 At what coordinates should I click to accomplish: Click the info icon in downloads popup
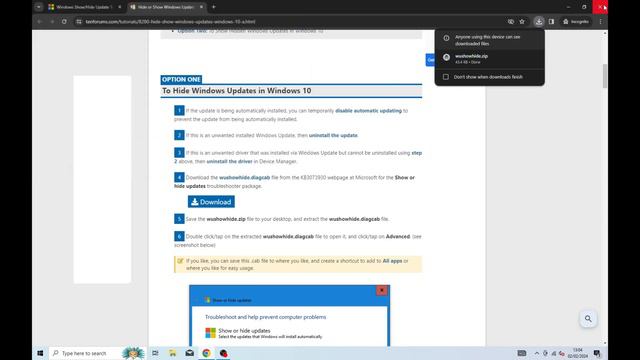coord(447,38)
